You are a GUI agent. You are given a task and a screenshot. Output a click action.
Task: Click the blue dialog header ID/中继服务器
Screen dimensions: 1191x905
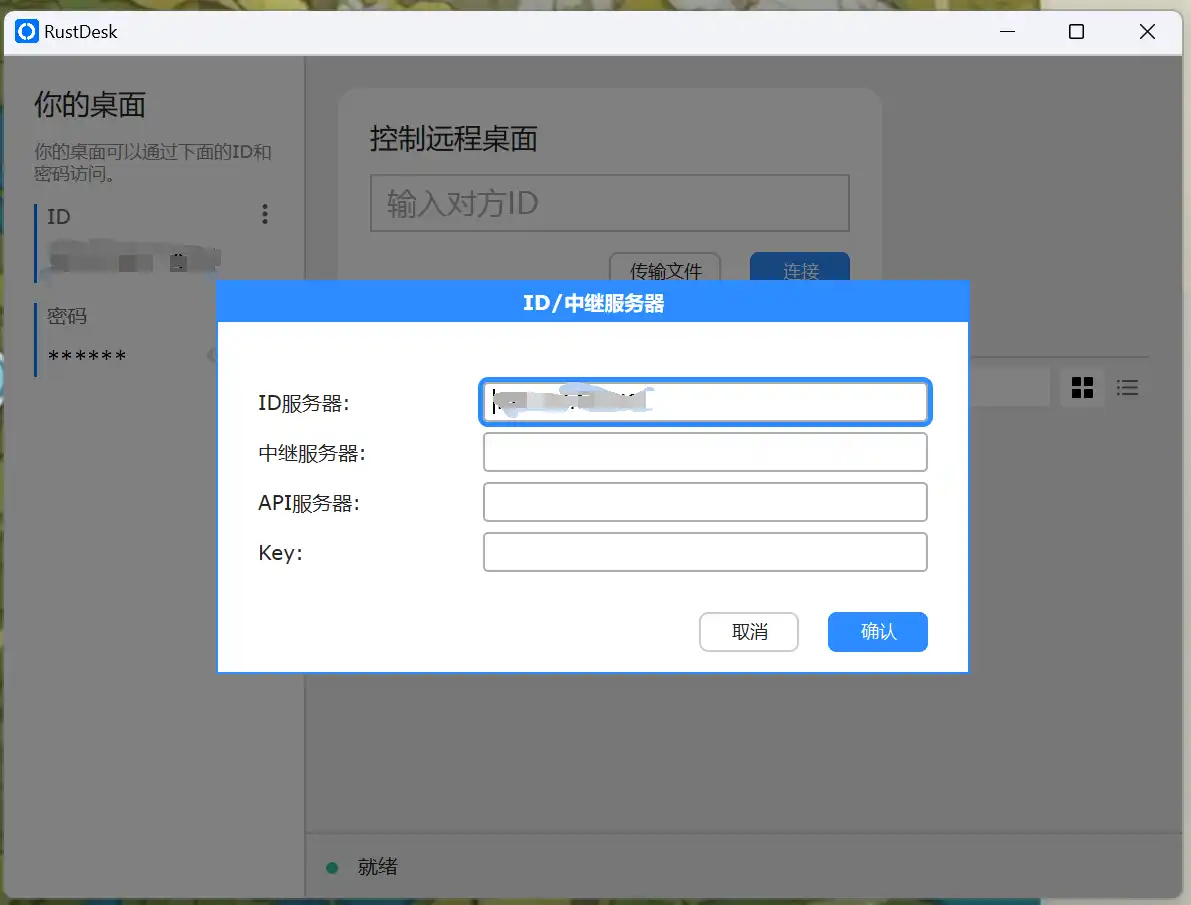coord(592,301)
